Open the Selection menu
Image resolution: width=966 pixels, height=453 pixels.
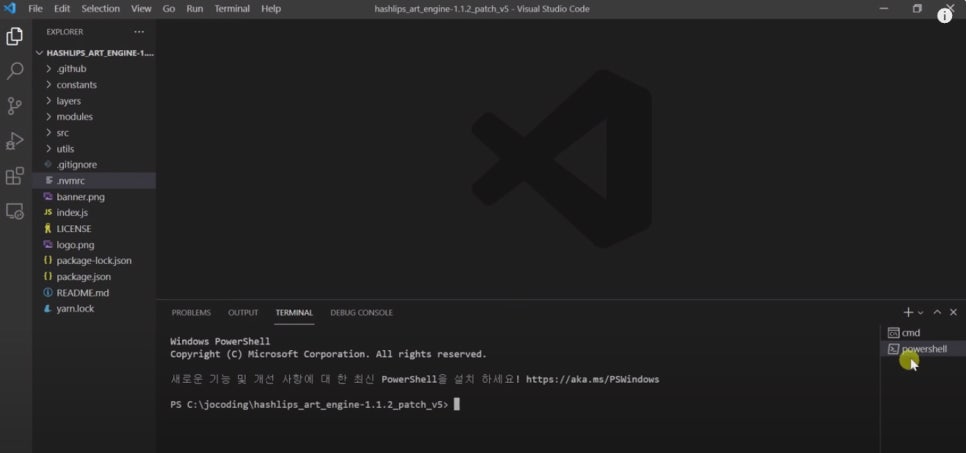(x=100, y=9)
